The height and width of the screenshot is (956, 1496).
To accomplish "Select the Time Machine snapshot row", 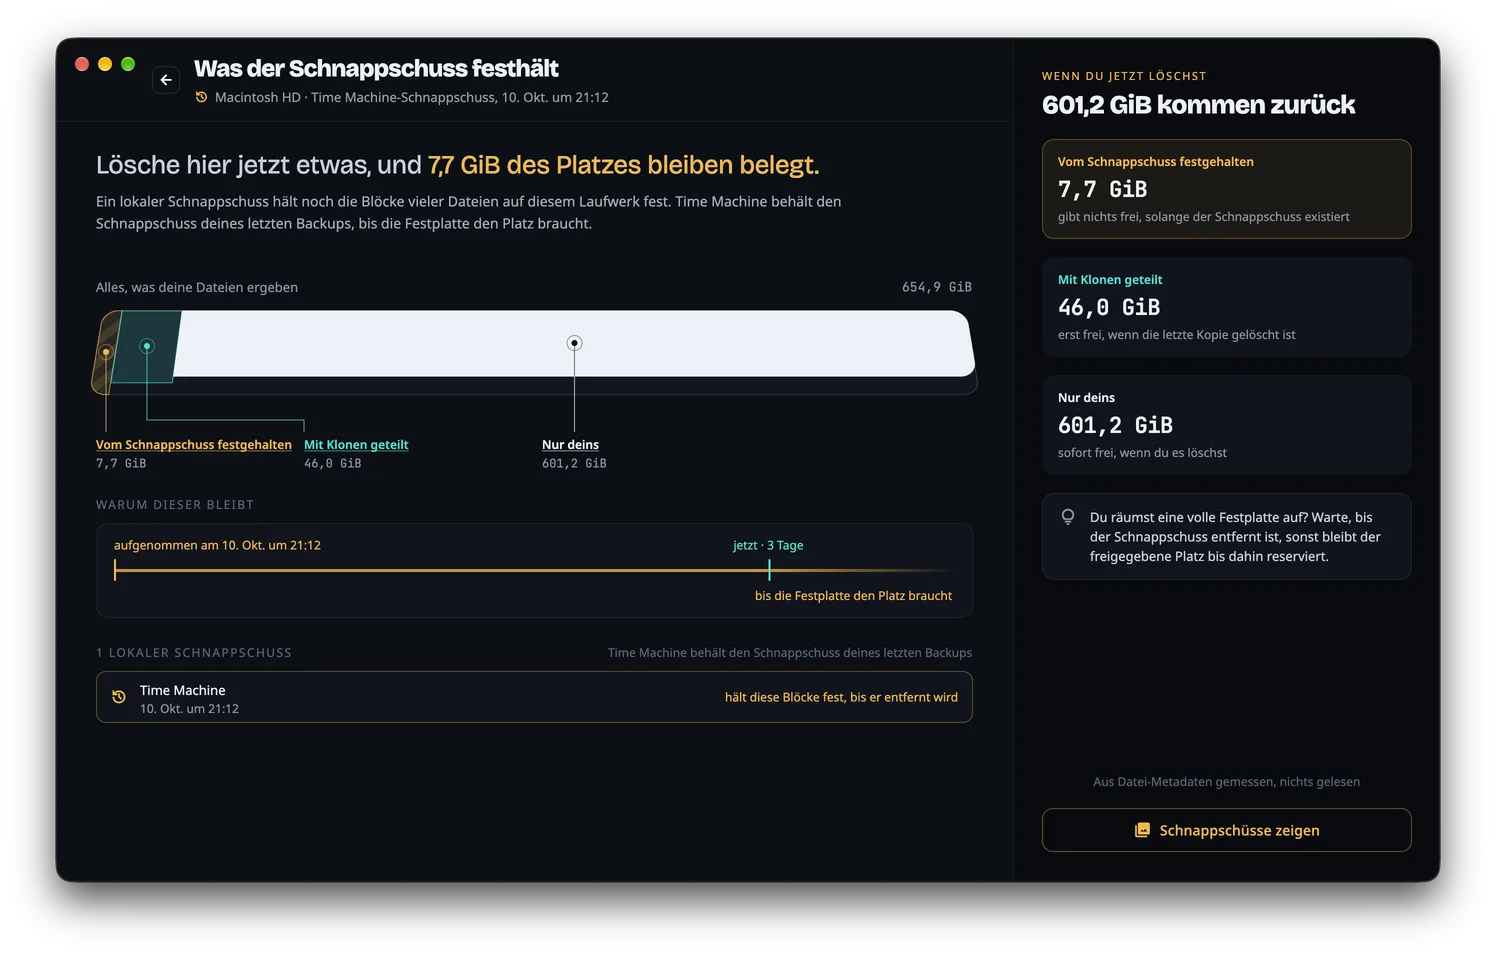I will 534,697.
